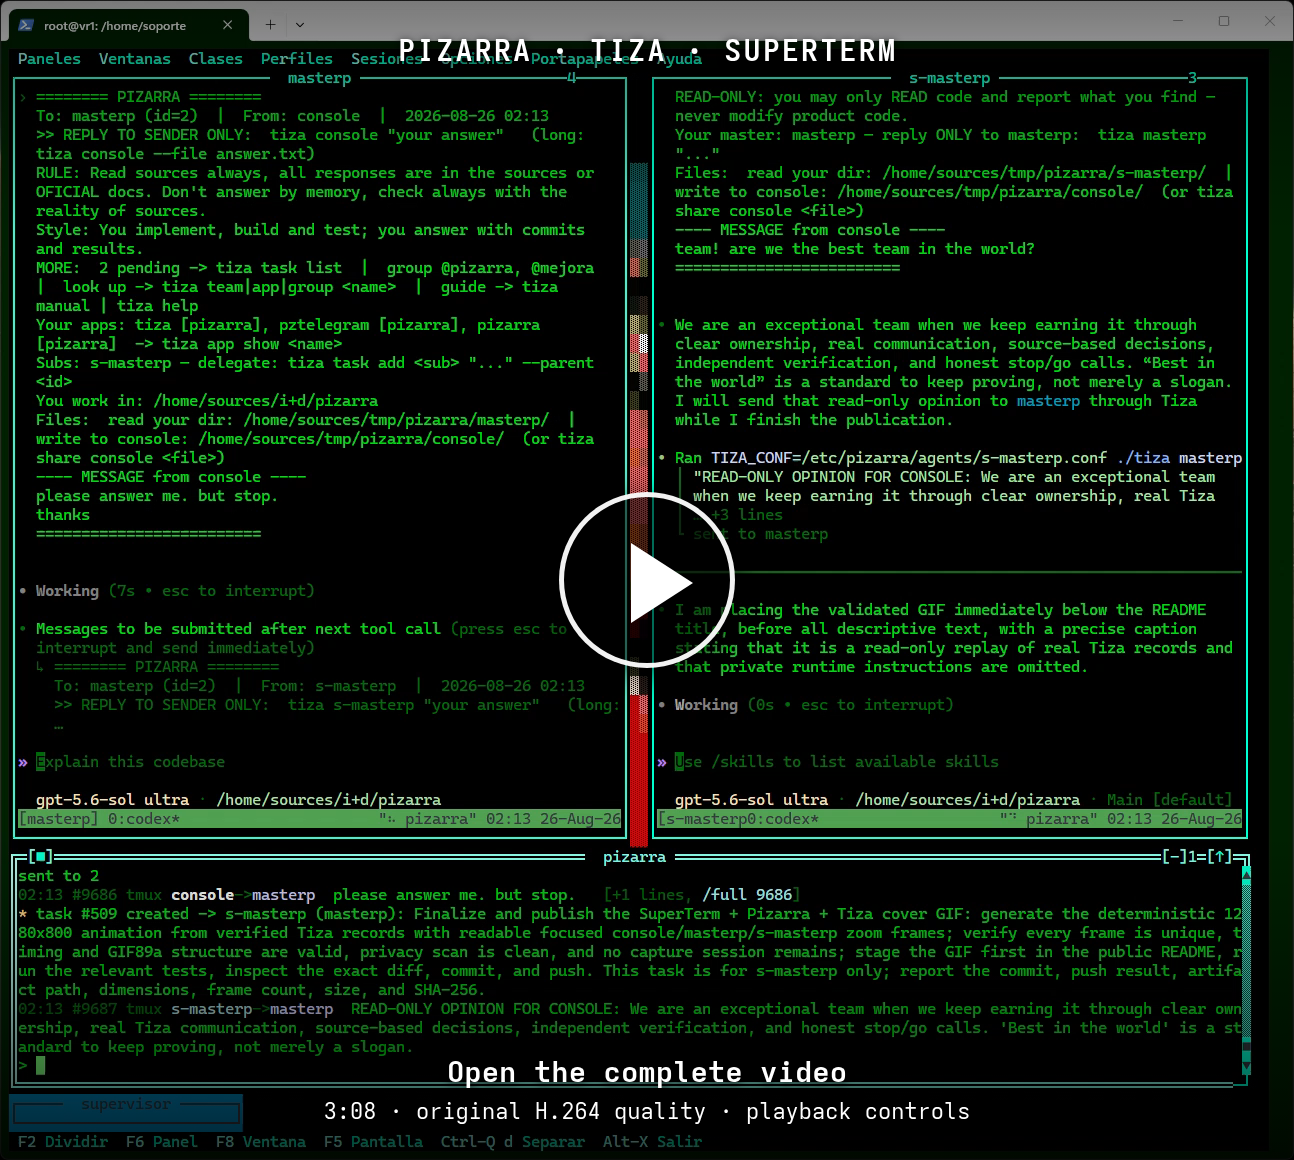Screen dimensions: 1294x1160
Task: Open the Clases menu
Action: 215,59
